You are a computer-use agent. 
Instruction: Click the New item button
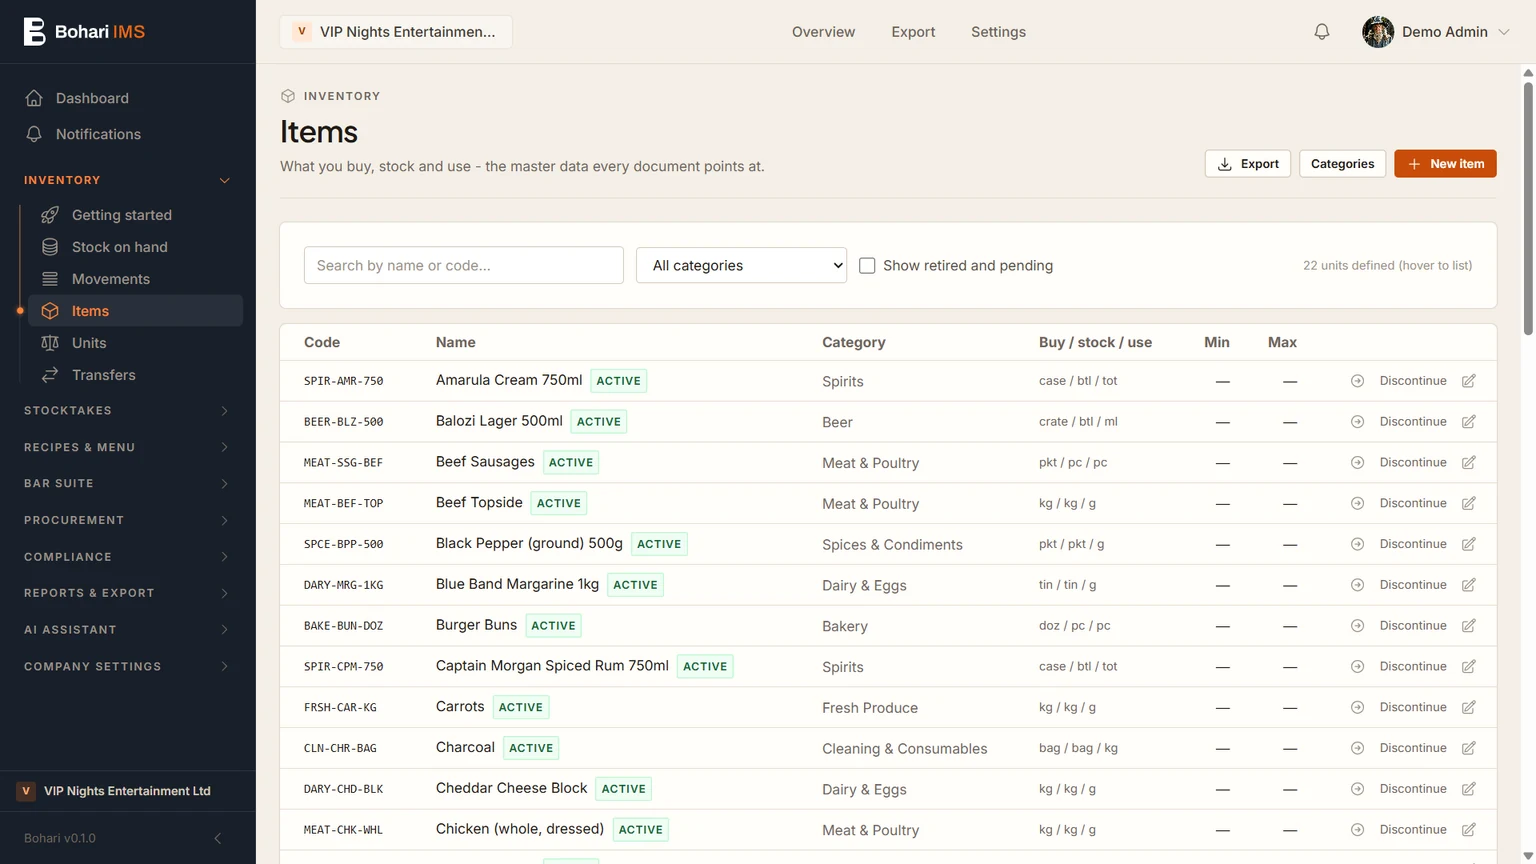pyautogui.click(x=1445, y=164)
